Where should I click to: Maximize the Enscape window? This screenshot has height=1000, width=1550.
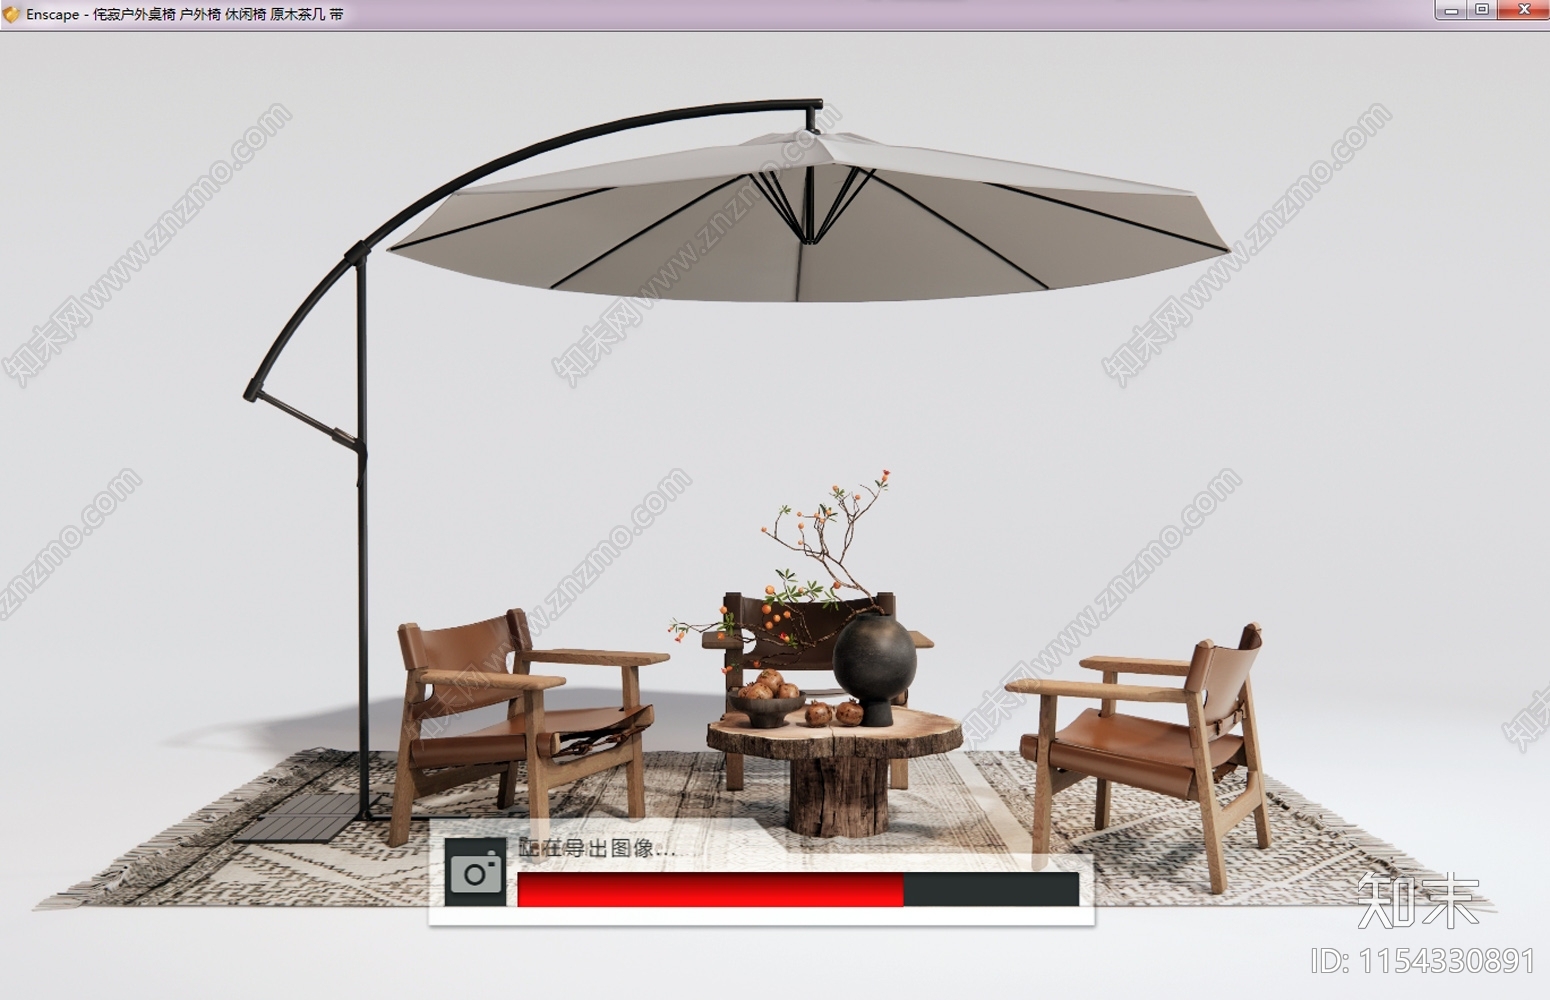click(1482, 11)
